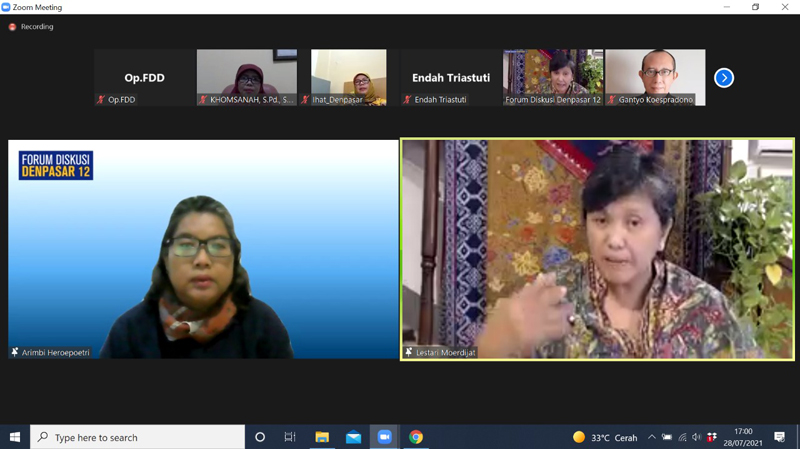
Task: Open the volume control in system tray
Action: (x=697, y=437)
